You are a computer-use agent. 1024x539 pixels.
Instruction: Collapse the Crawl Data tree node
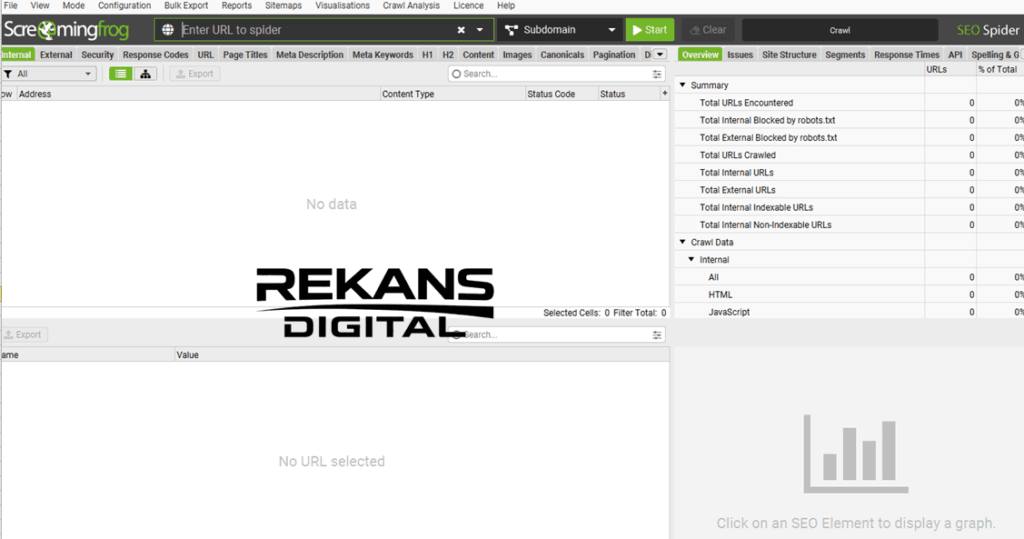click(682, 243)
